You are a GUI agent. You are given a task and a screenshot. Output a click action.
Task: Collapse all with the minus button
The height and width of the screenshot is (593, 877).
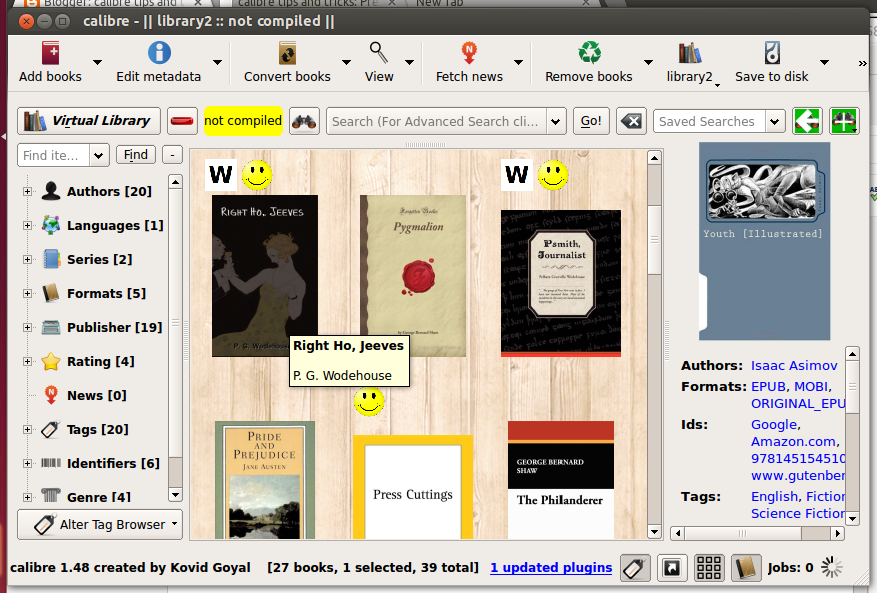pyautogui.click(x=172, y=154)
